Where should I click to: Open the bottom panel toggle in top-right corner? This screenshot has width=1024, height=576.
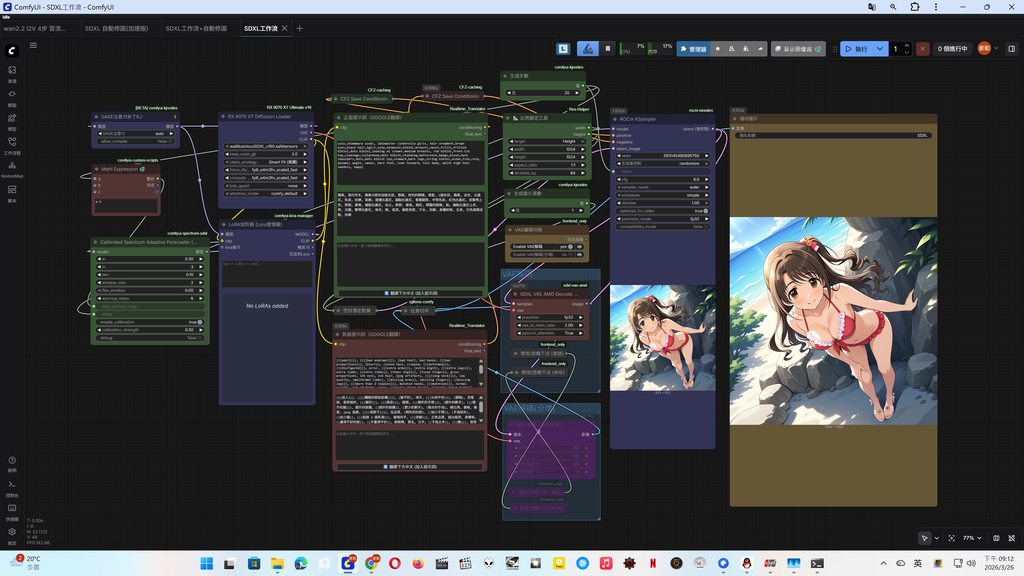pos(1012,49)
